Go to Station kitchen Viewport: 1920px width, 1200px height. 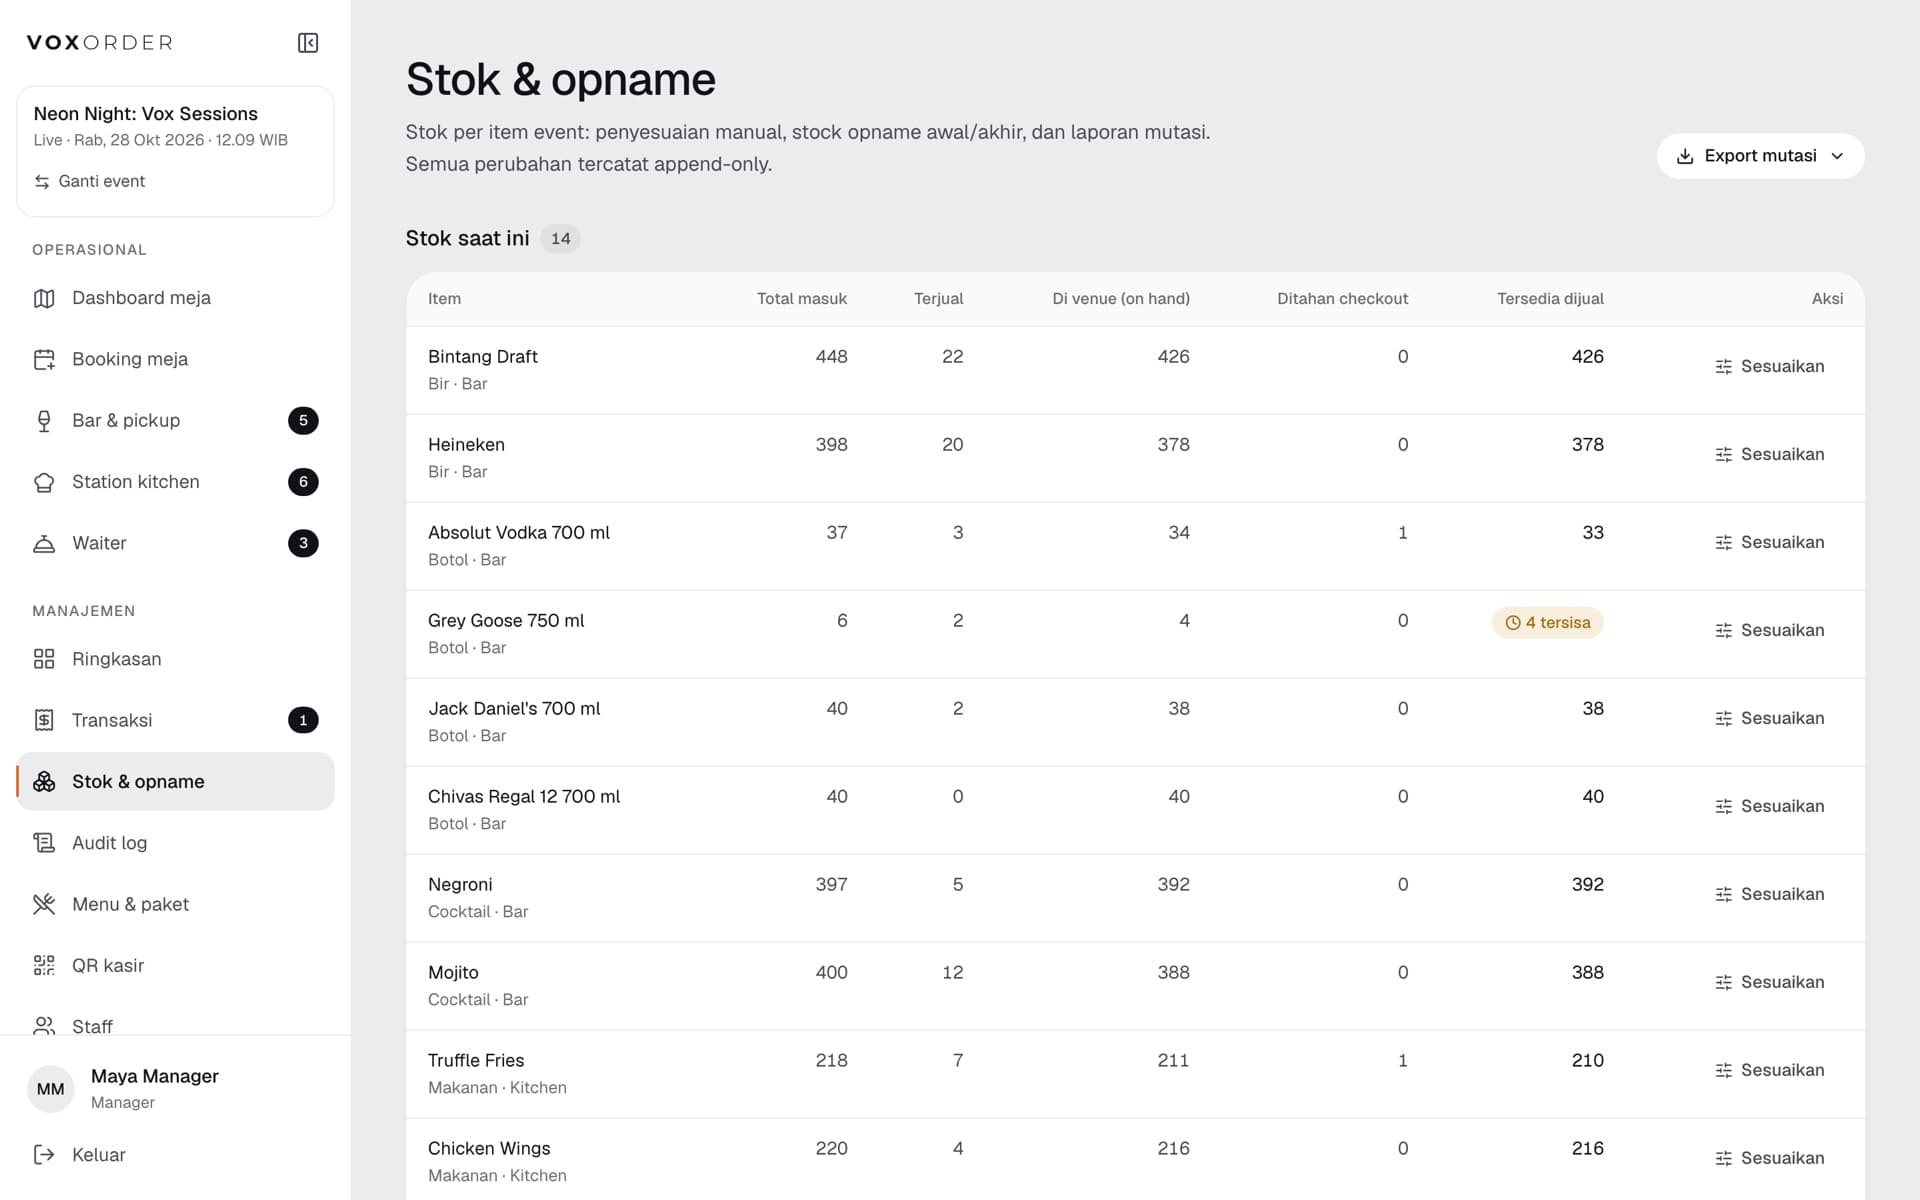coord(175,482)
